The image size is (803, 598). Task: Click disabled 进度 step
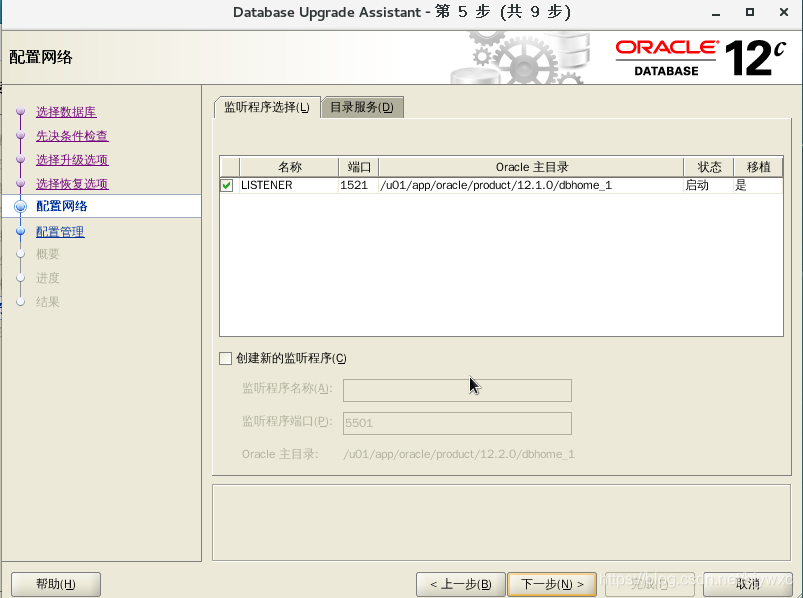pyautogui.click(x=48, y=278)
